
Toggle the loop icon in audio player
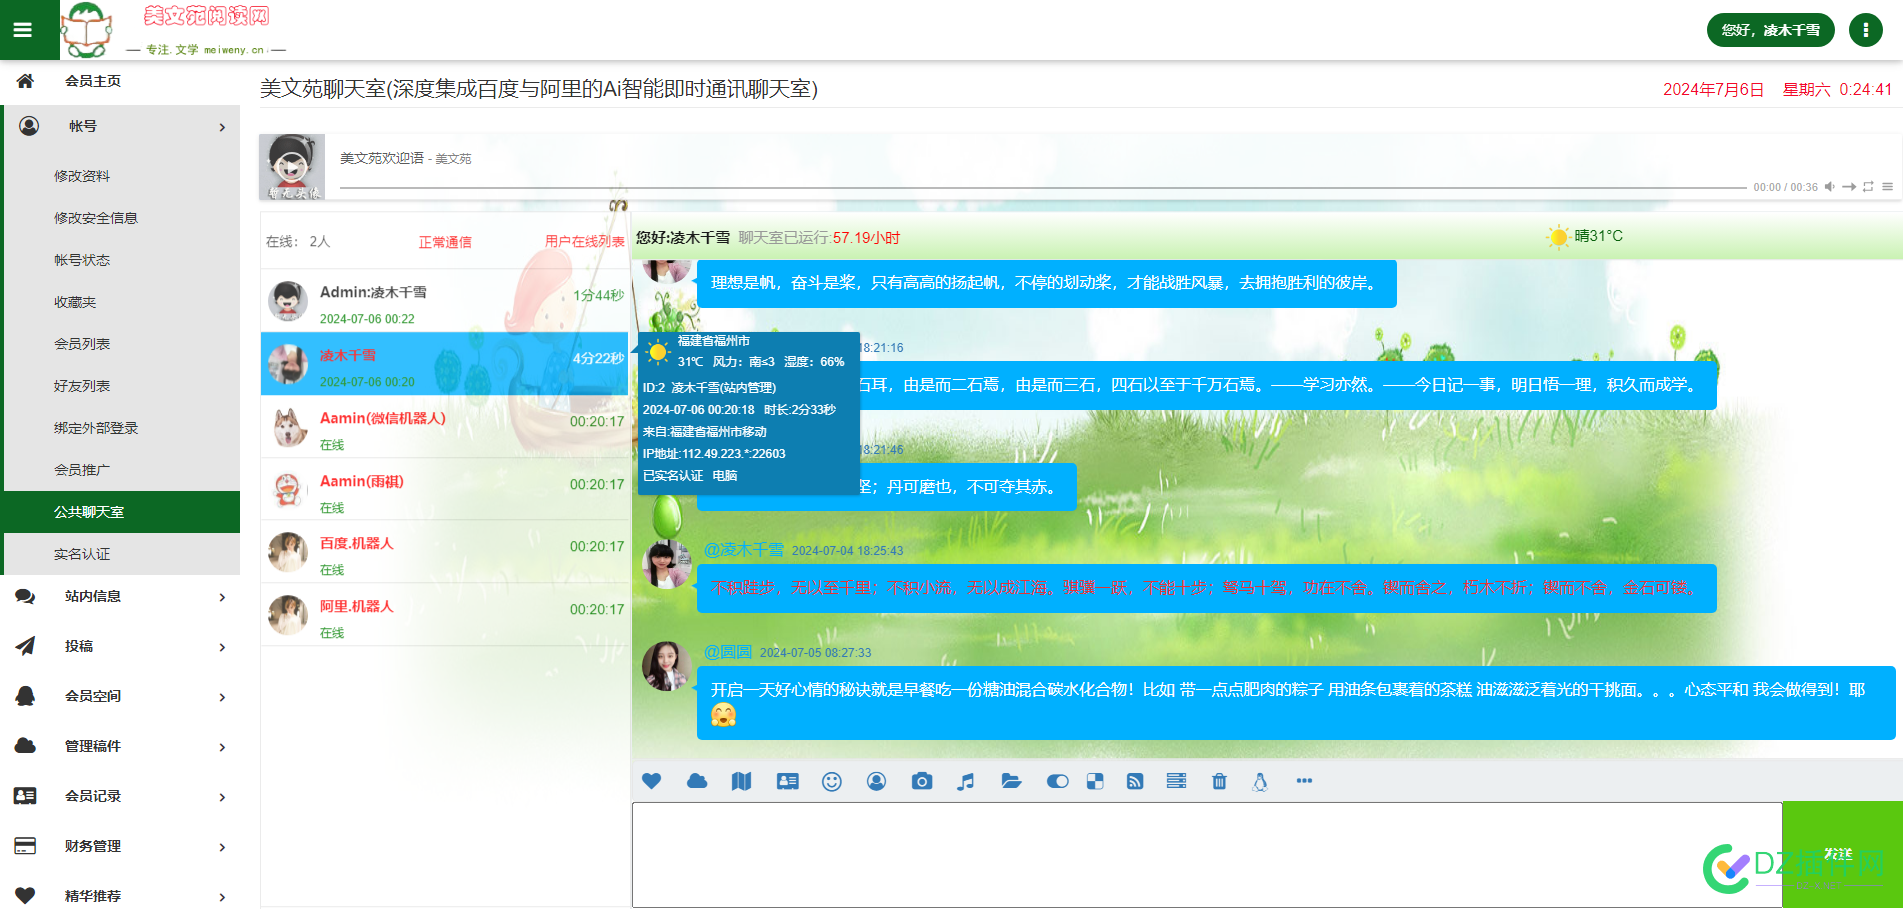1868,187
